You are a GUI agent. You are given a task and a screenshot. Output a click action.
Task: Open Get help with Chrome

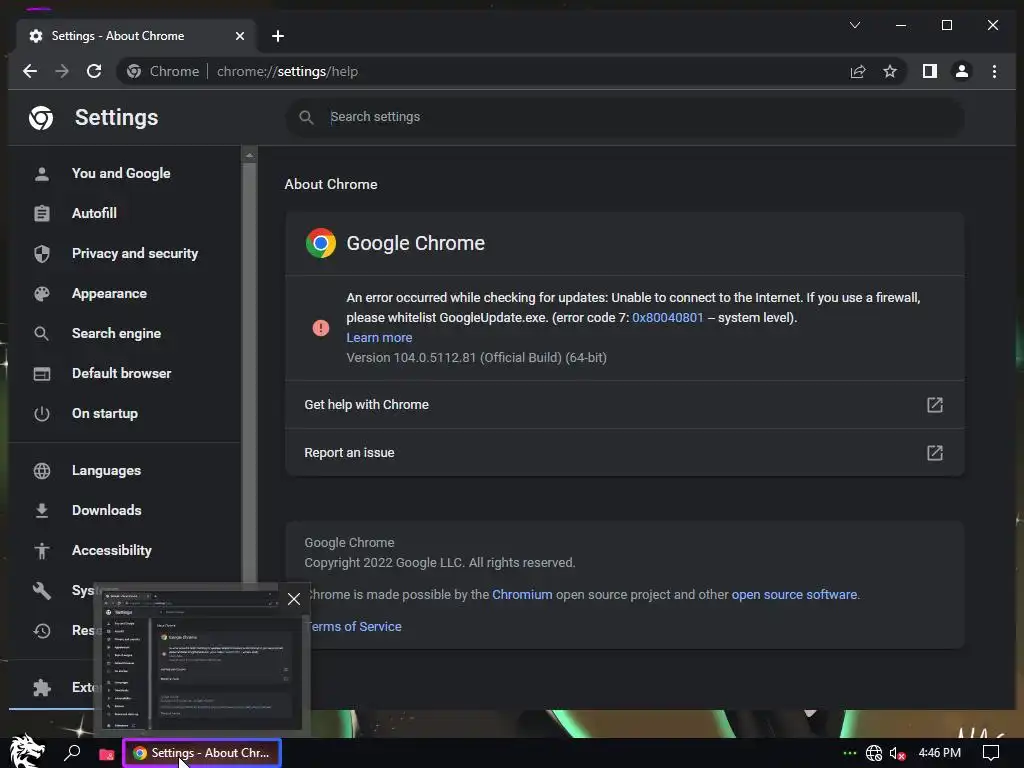tap(624, 404)
